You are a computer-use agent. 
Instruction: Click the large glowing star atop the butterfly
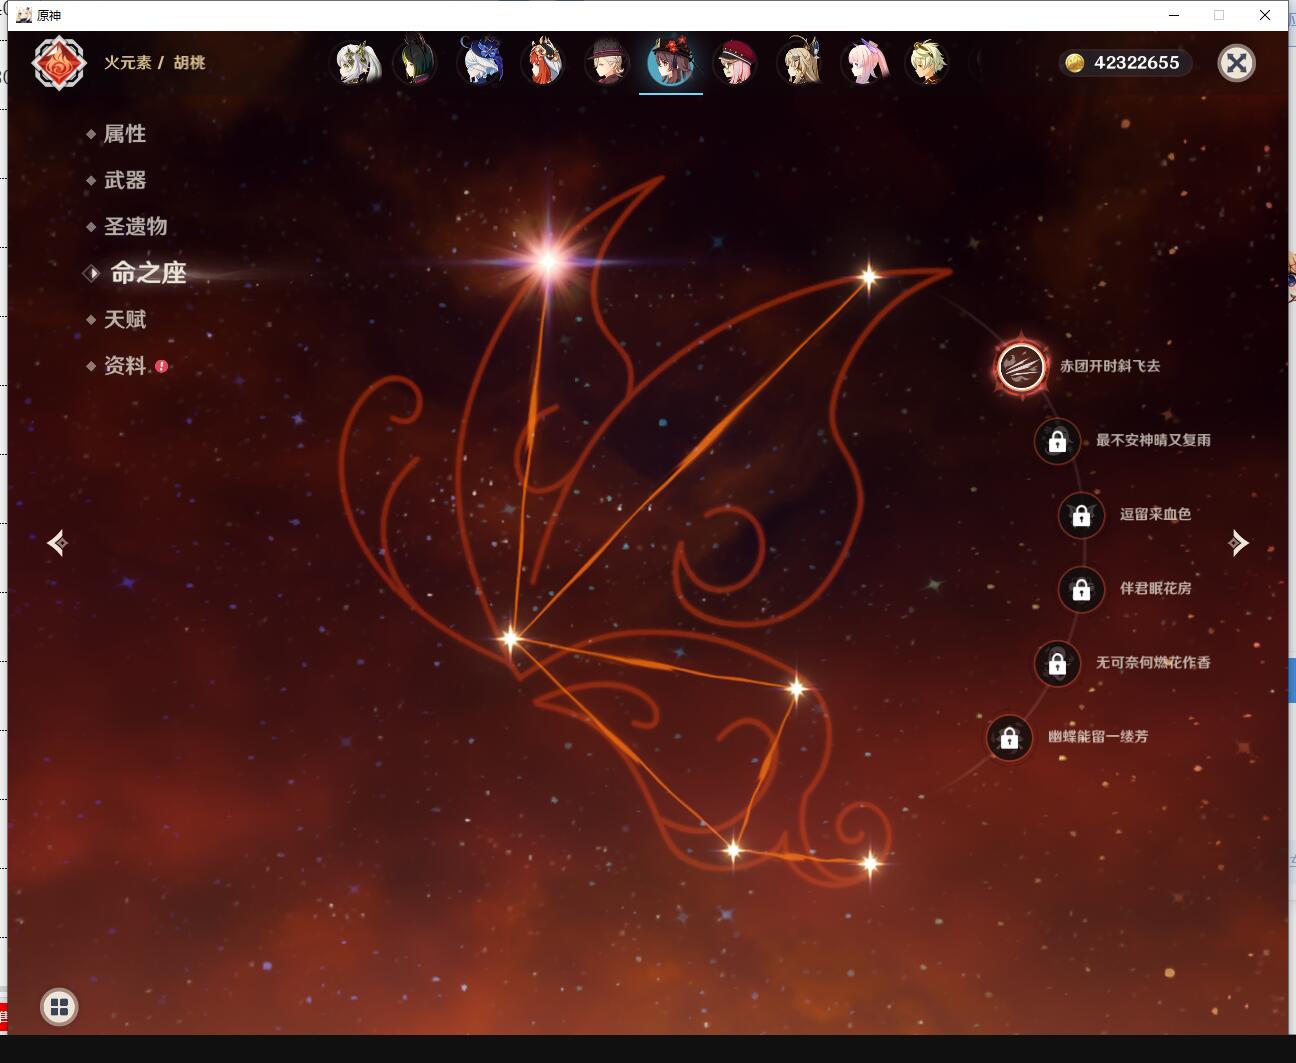click(548, 262)
